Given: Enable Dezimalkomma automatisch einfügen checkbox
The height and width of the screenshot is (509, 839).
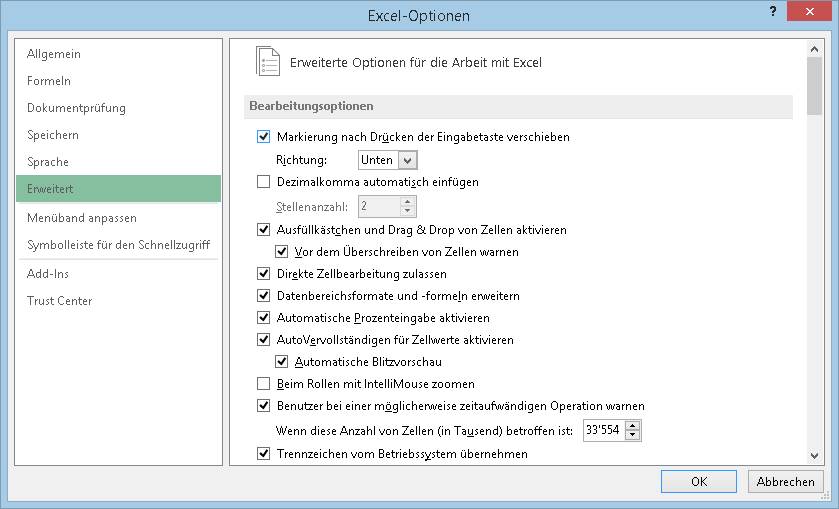Looking at the screenshot, I should pyautogui.click(x=263, y=182).
